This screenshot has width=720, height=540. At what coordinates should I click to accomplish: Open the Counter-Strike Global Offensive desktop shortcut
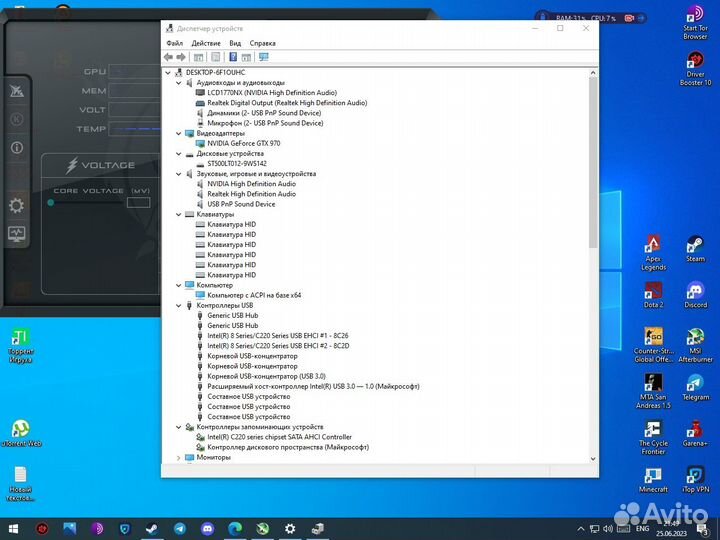(653, 345)
